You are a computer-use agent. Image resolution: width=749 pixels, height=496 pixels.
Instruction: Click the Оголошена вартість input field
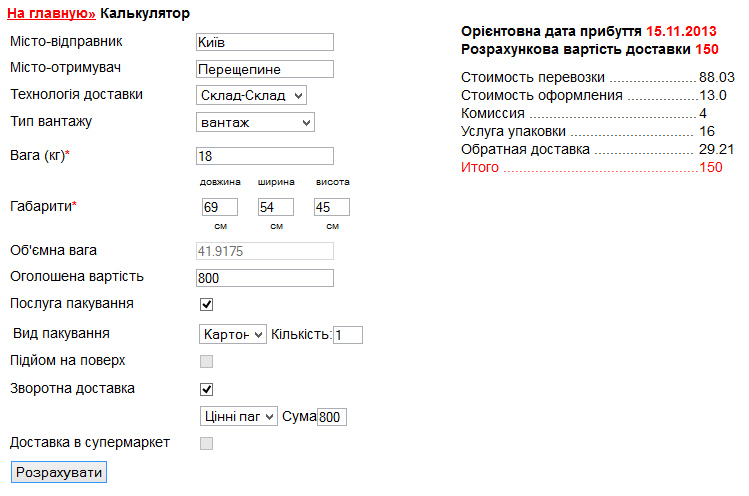point(265,278)
